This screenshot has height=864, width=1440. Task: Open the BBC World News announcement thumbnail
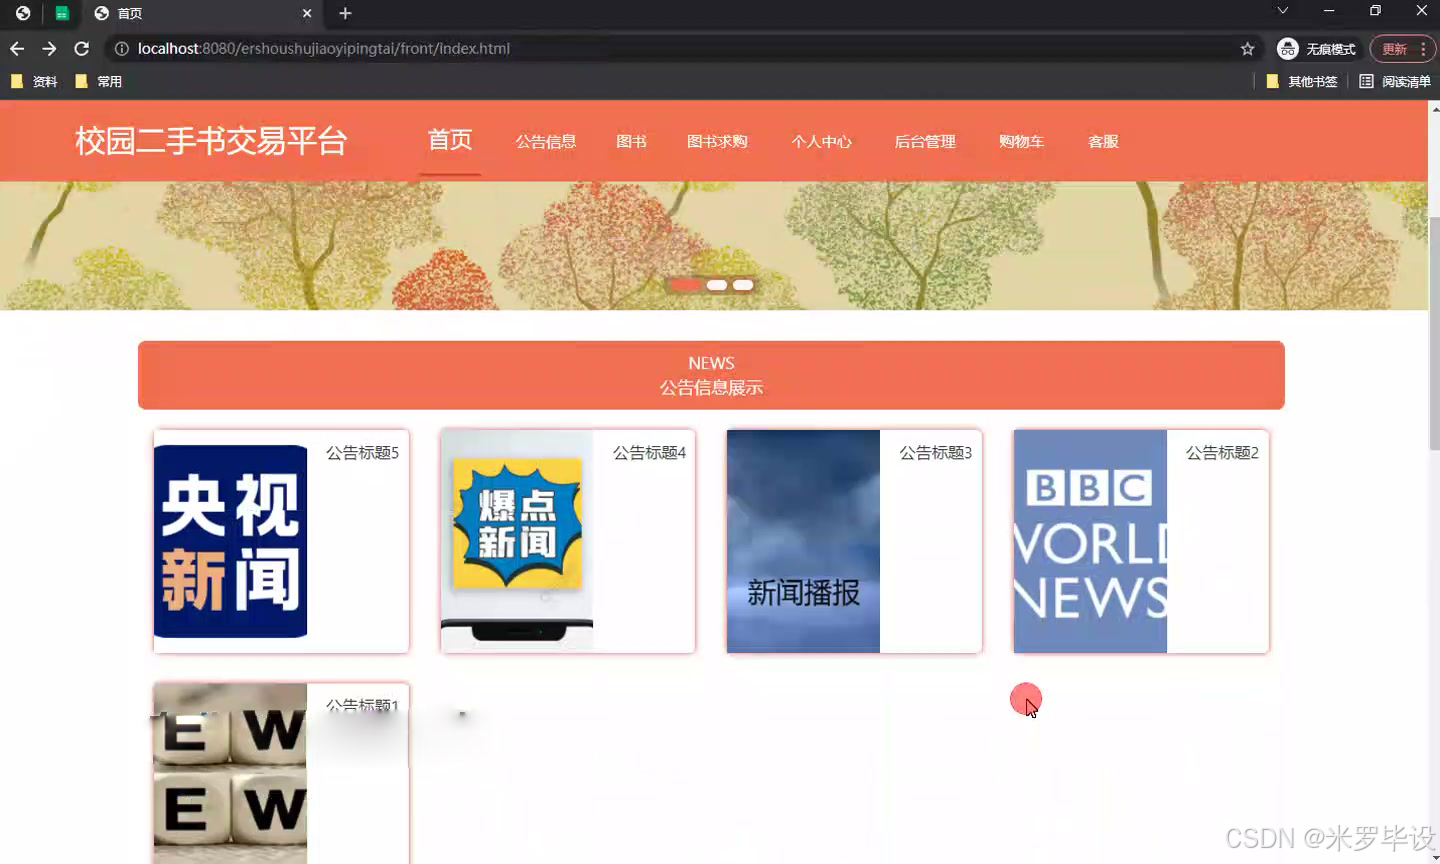tap(1090, 541)
